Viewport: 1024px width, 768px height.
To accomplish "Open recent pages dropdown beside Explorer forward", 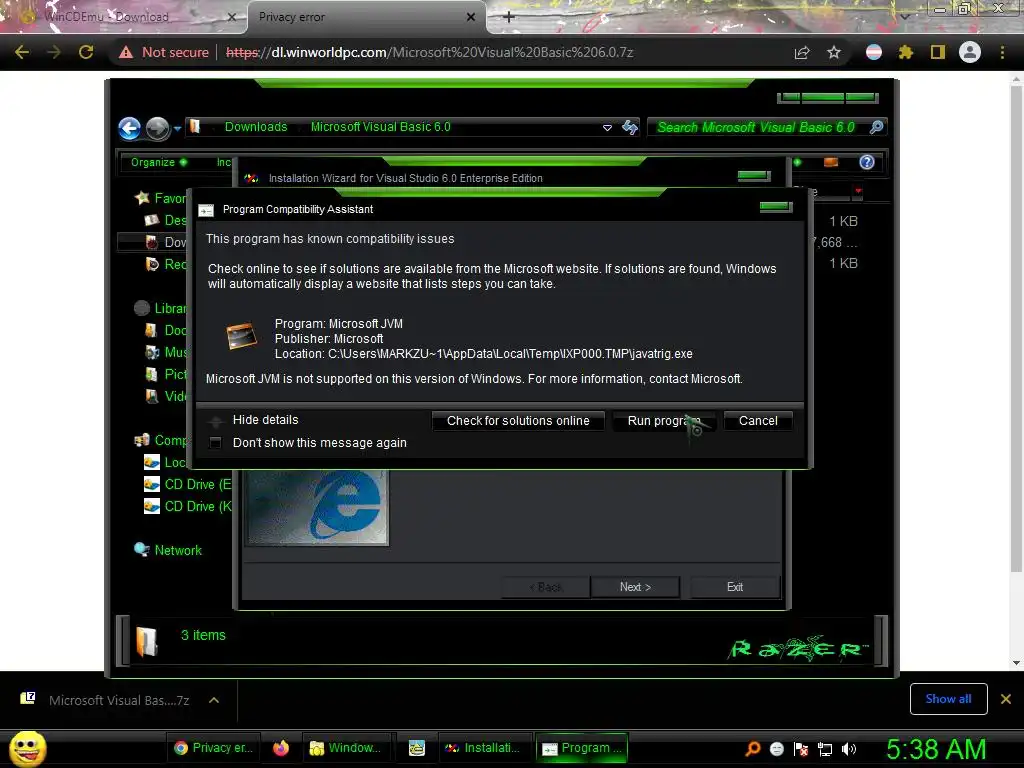I will click(x=177, y=129).
